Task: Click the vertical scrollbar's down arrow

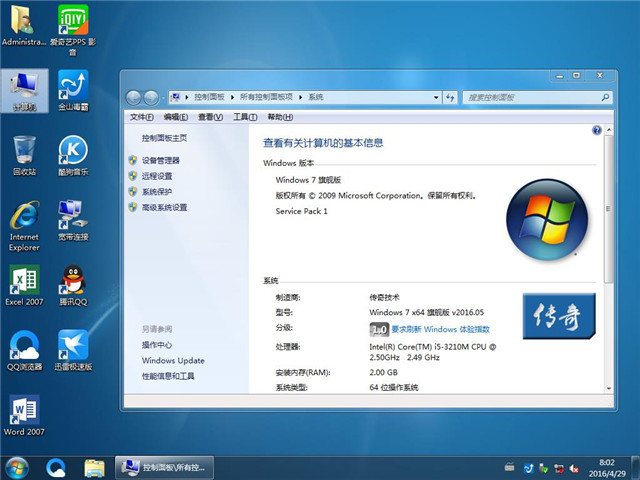Action: coord(610,387)
